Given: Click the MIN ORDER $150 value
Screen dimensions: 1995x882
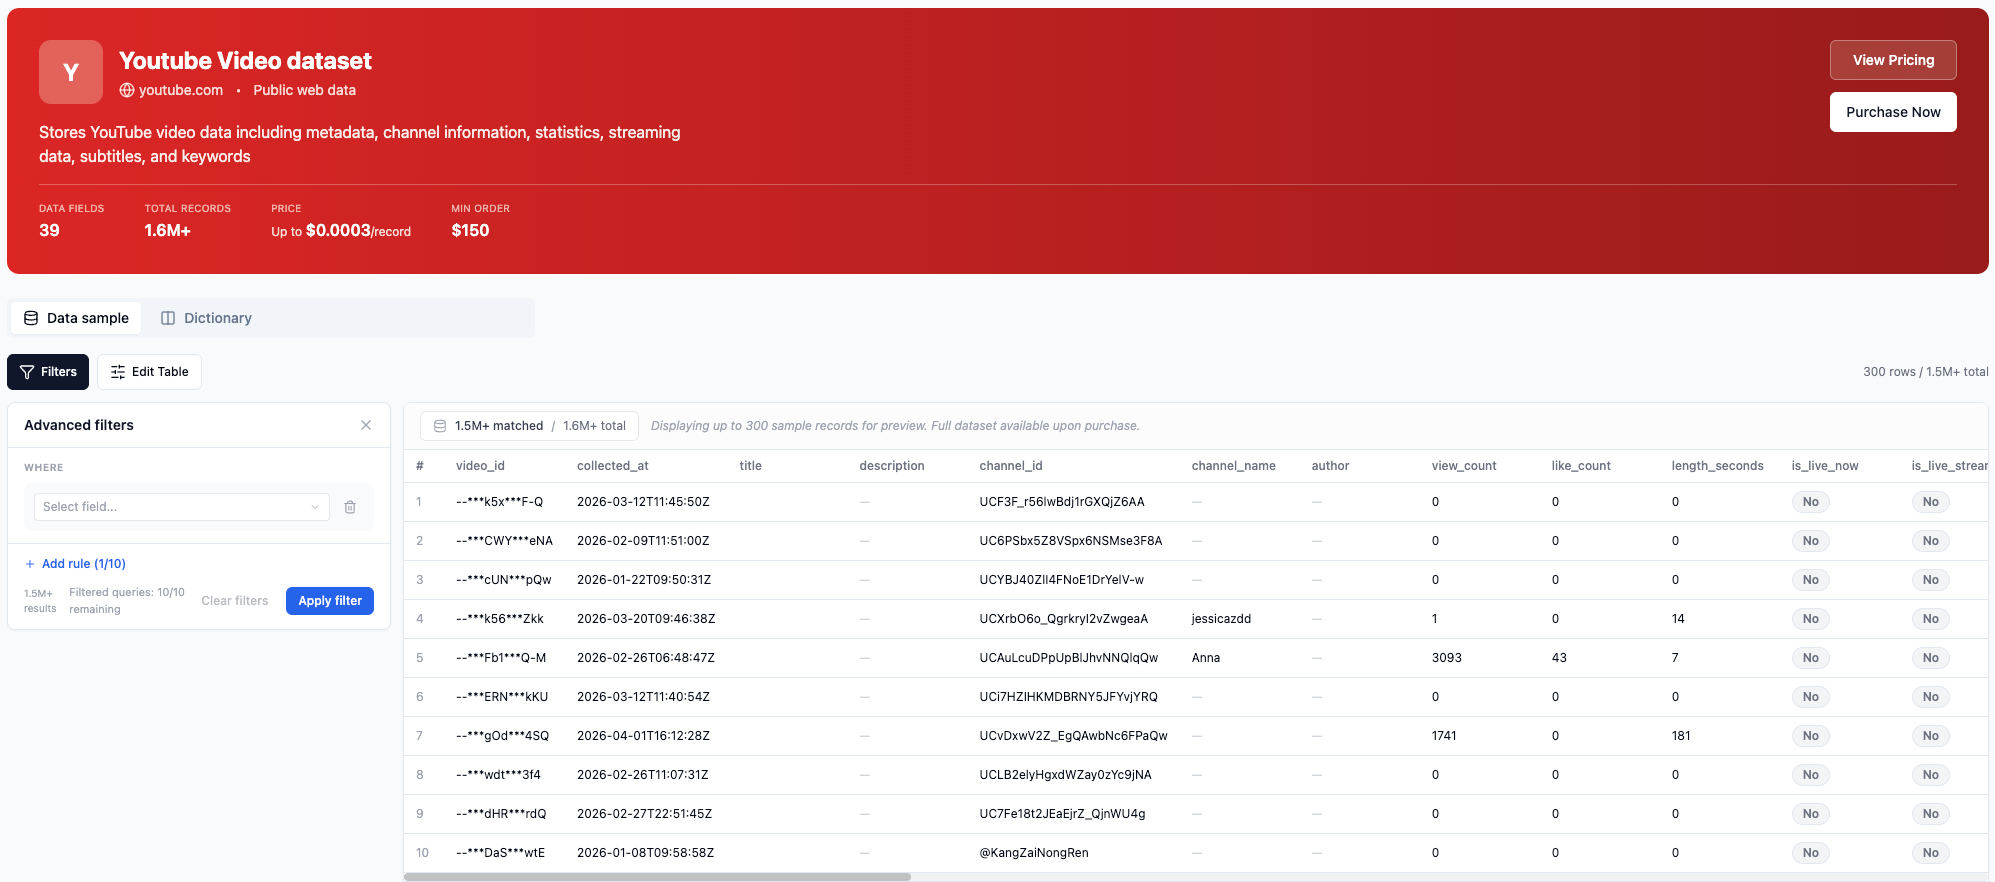Looking at the screenshot, I should (x=470, y=231).
